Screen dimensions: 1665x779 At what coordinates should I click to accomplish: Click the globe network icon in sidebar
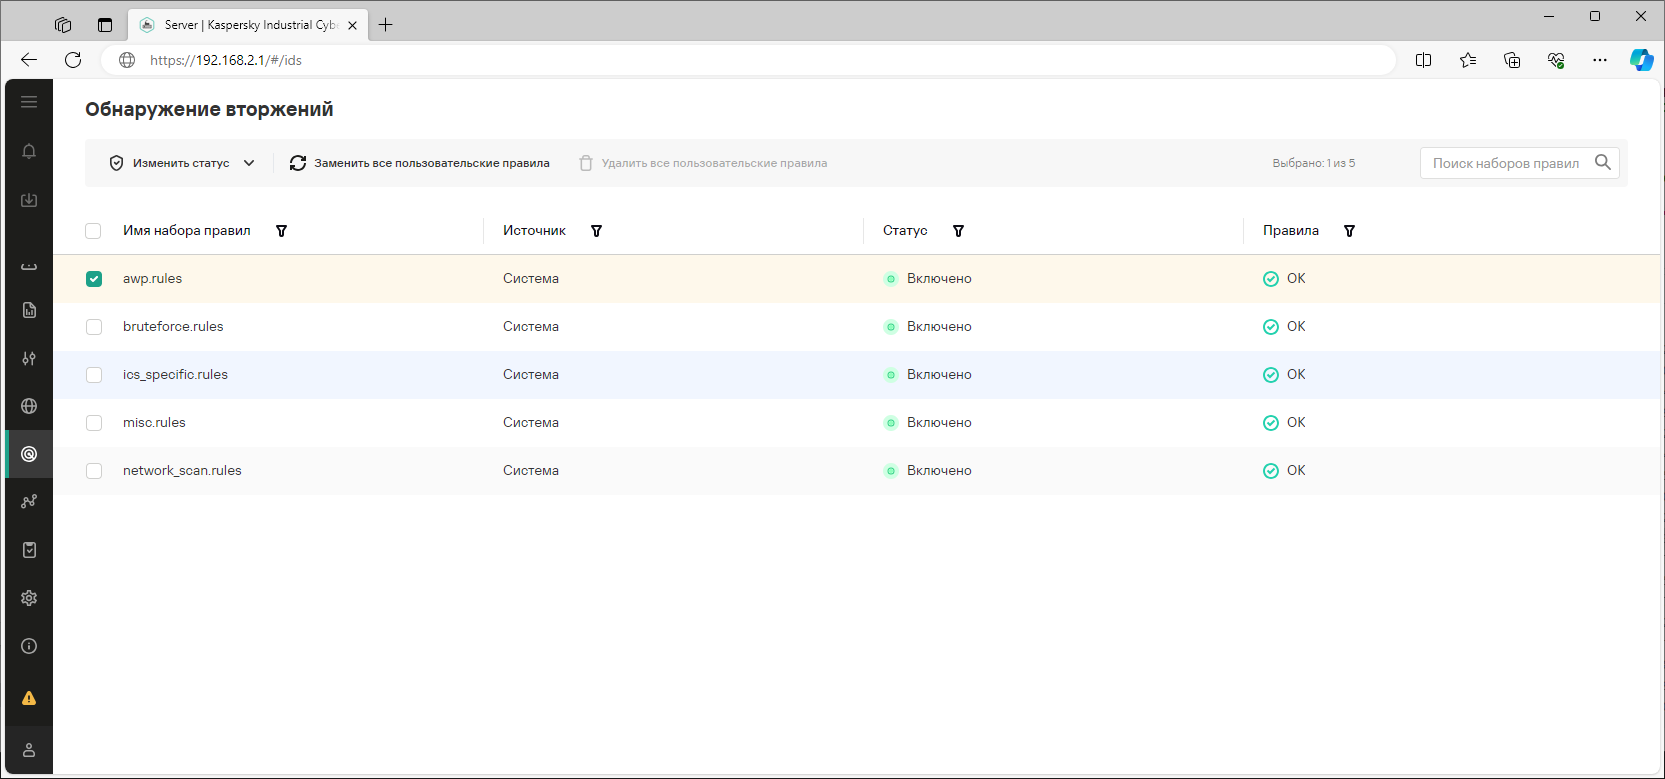29,406
